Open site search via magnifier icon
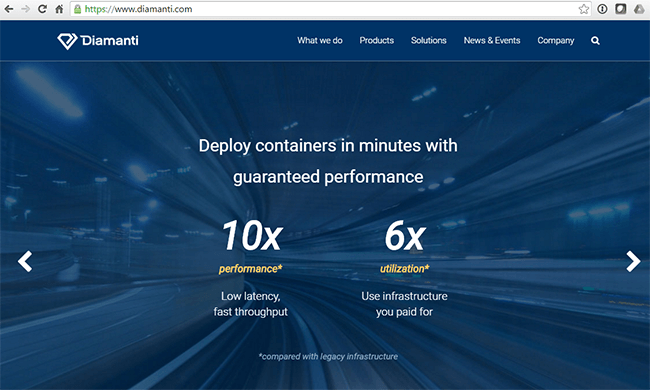The width and height of the screenshot is (650, 390). pos(595,41)
